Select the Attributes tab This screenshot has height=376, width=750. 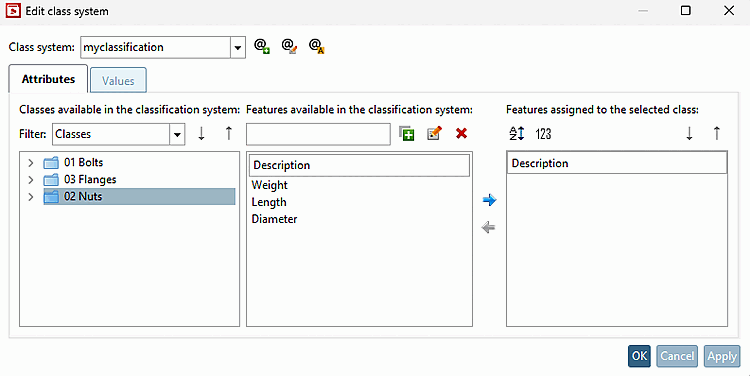point(48,79)
